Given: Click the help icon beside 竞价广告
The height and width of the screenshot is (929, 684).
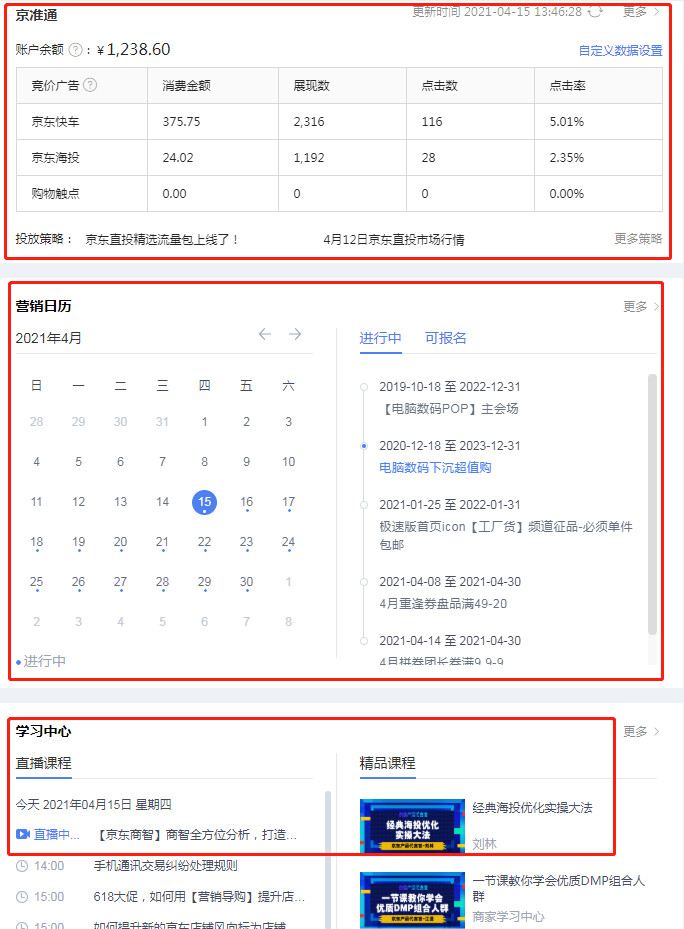Looking at the screenshot, I should point(90,85).
